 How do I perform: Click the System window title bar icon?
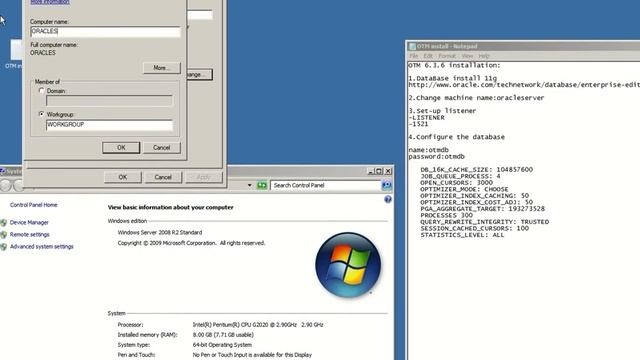click(x=2, y=171)
